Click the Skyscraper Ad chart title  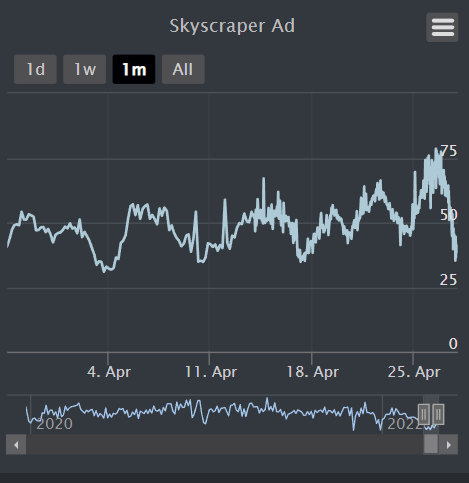[232, 26]
